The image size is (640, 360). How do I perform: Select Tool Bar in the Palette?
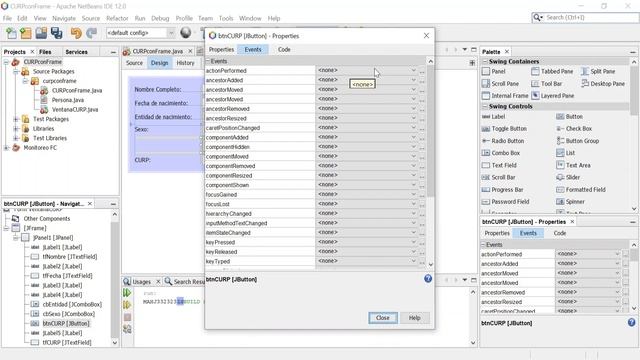click(547, 84)
